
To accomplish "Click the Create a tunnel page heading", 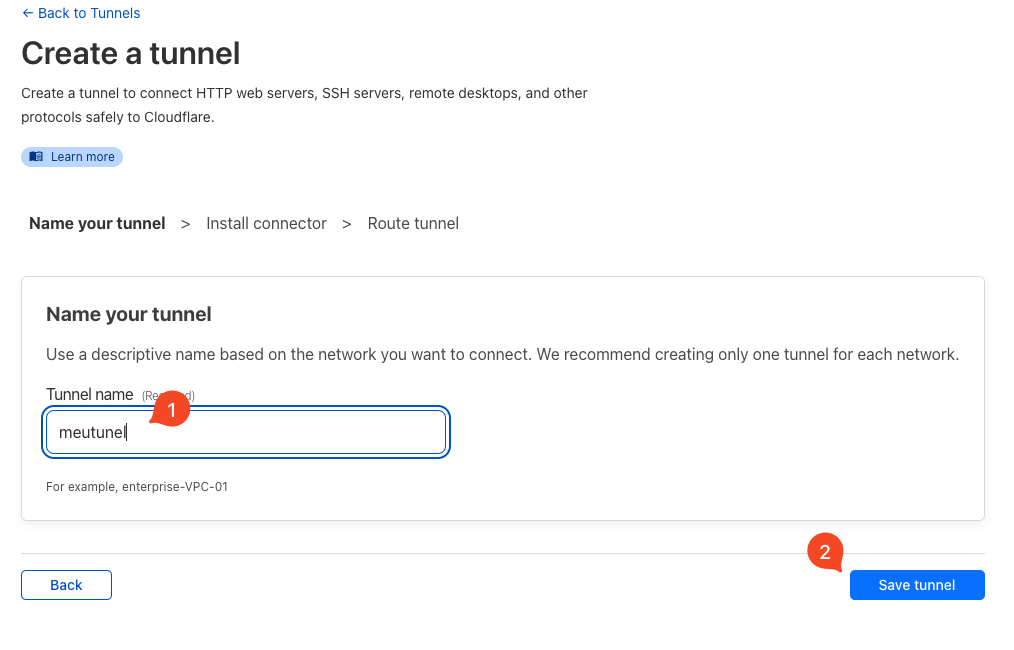I will tap(131, 53).
